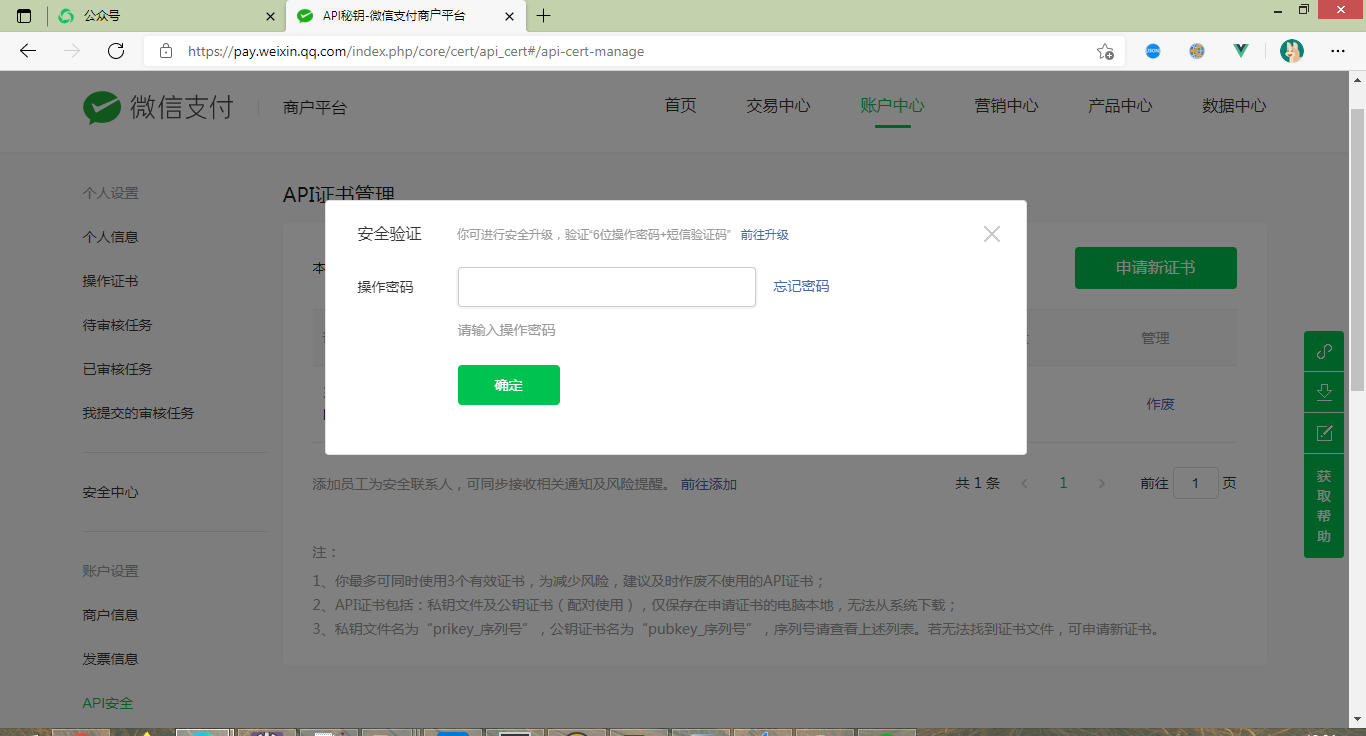Open 安全中心 in the sidebar
This screenshot has width=1366, height=736.
click(110, 492)
